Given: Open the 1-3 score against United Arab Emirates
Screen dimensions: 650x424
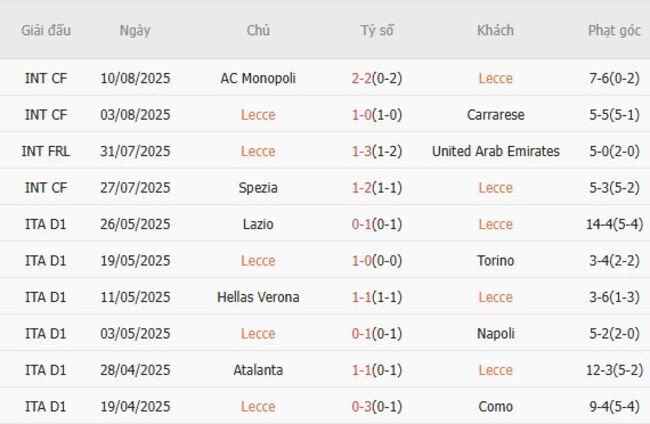Looking at the screenshot, I should 362,151.
